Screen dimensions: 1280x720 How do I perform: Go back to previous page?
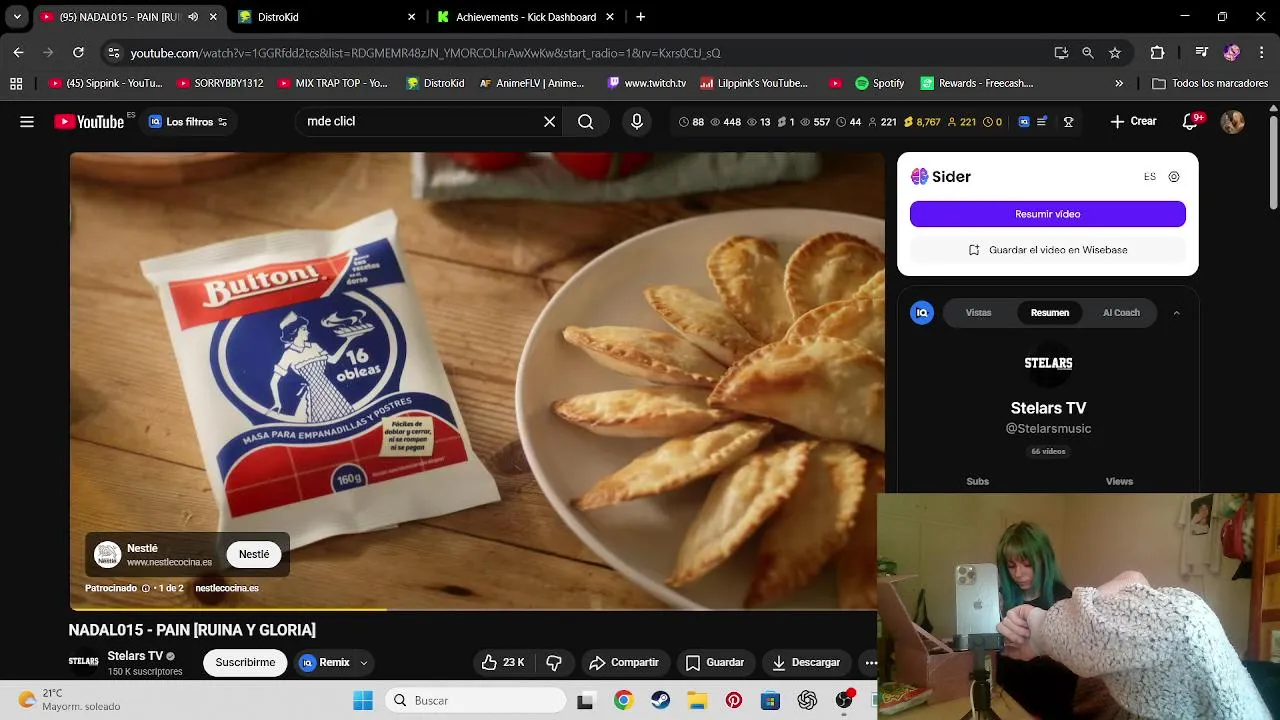coord(18,53)
